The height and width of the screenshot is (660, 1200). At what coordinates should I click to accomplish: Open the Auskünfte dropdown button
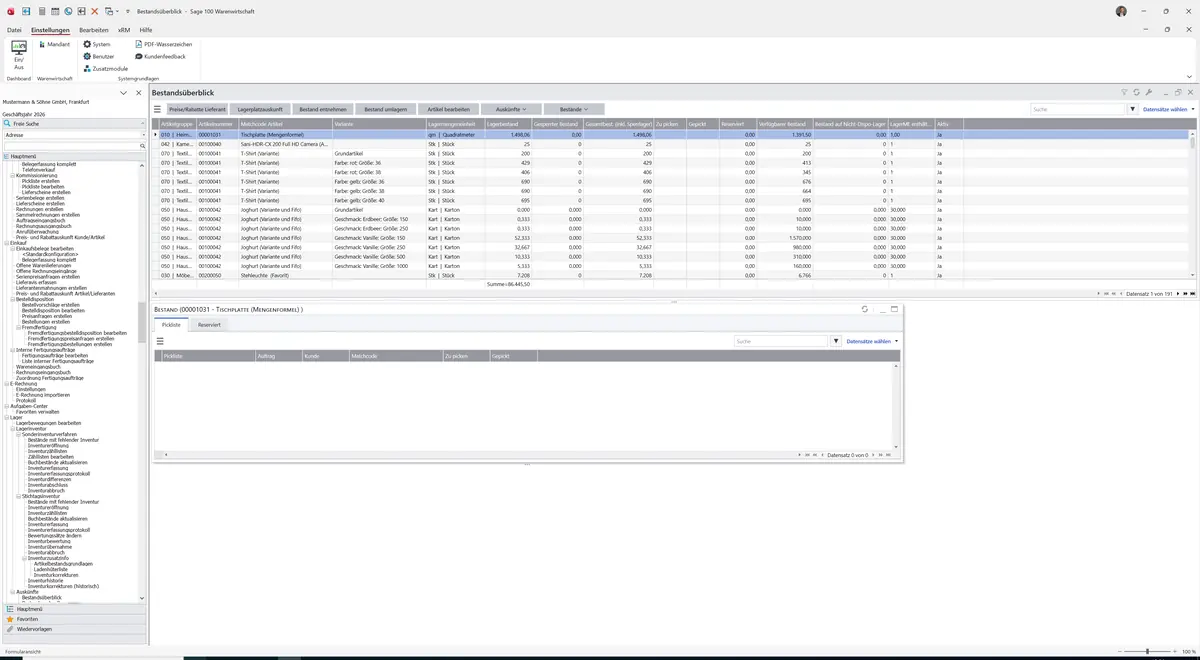(x=510, y=109)
